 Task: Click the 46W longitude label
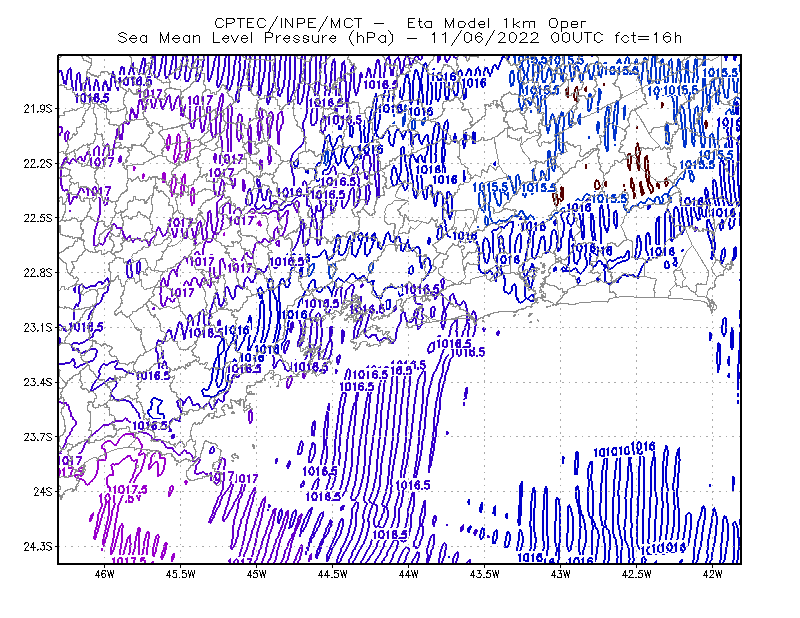(105, 574)
